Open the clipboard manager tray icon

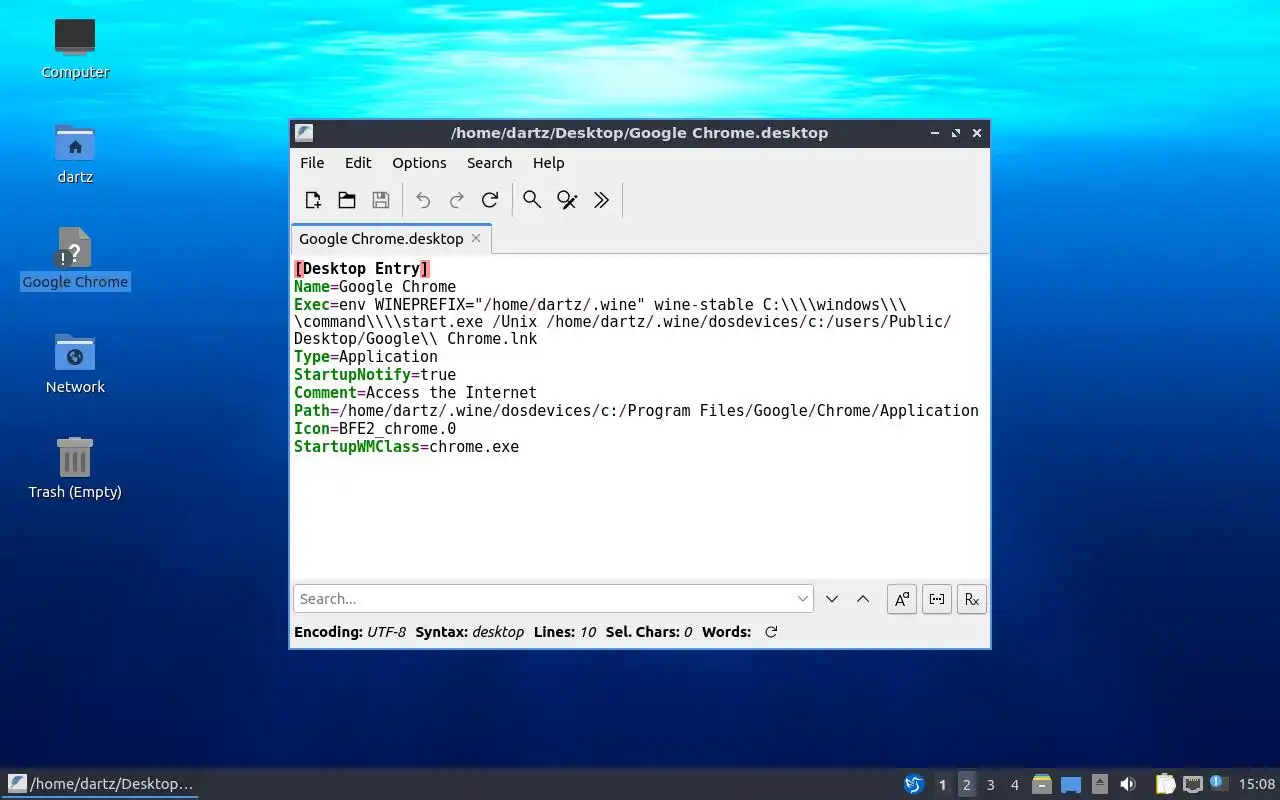point(1166,784)
